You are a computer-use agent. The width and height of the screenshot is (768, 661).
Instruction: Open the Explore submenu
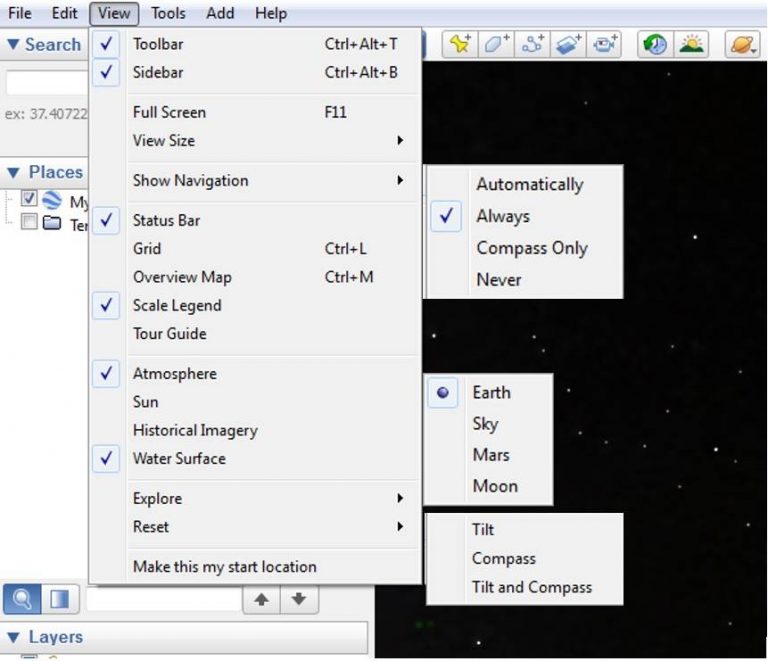pos(255,498)
